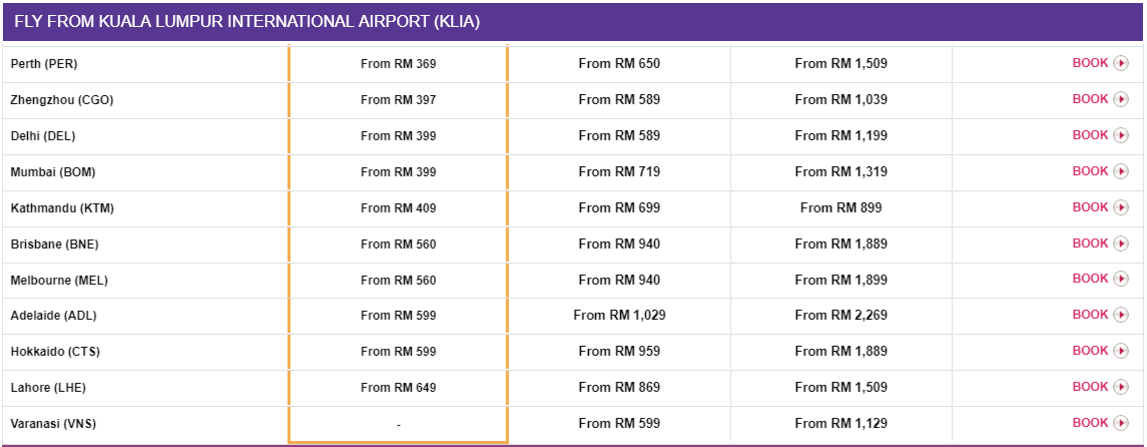This screenshot has height=447, width=1147.
Task: Pick the From RM 1,199 Delhi fare
Action: [x=841, y=136]
